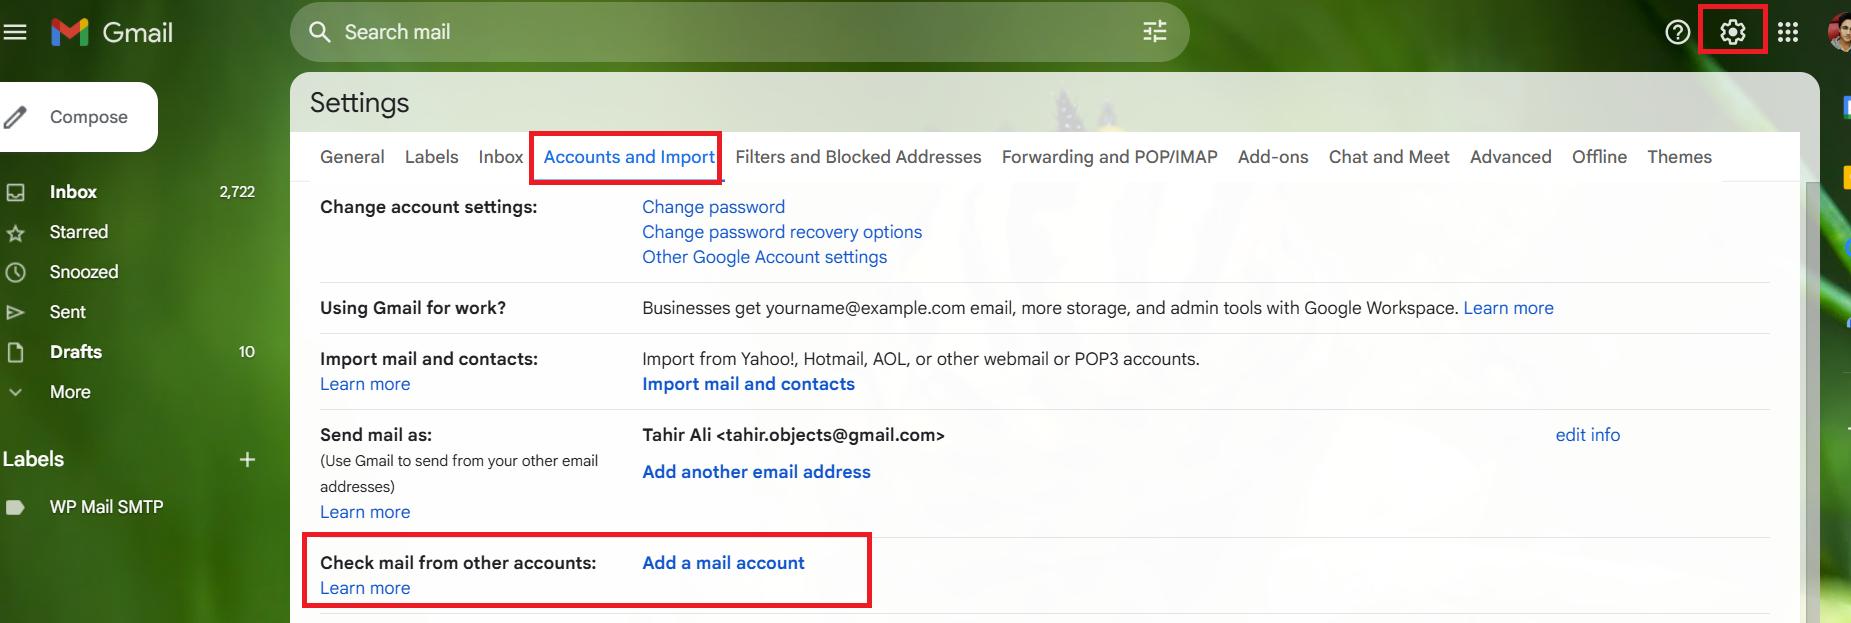Open the Starred folder
This screenshot has height=623, width=1851.
click(x=79, y=232)
